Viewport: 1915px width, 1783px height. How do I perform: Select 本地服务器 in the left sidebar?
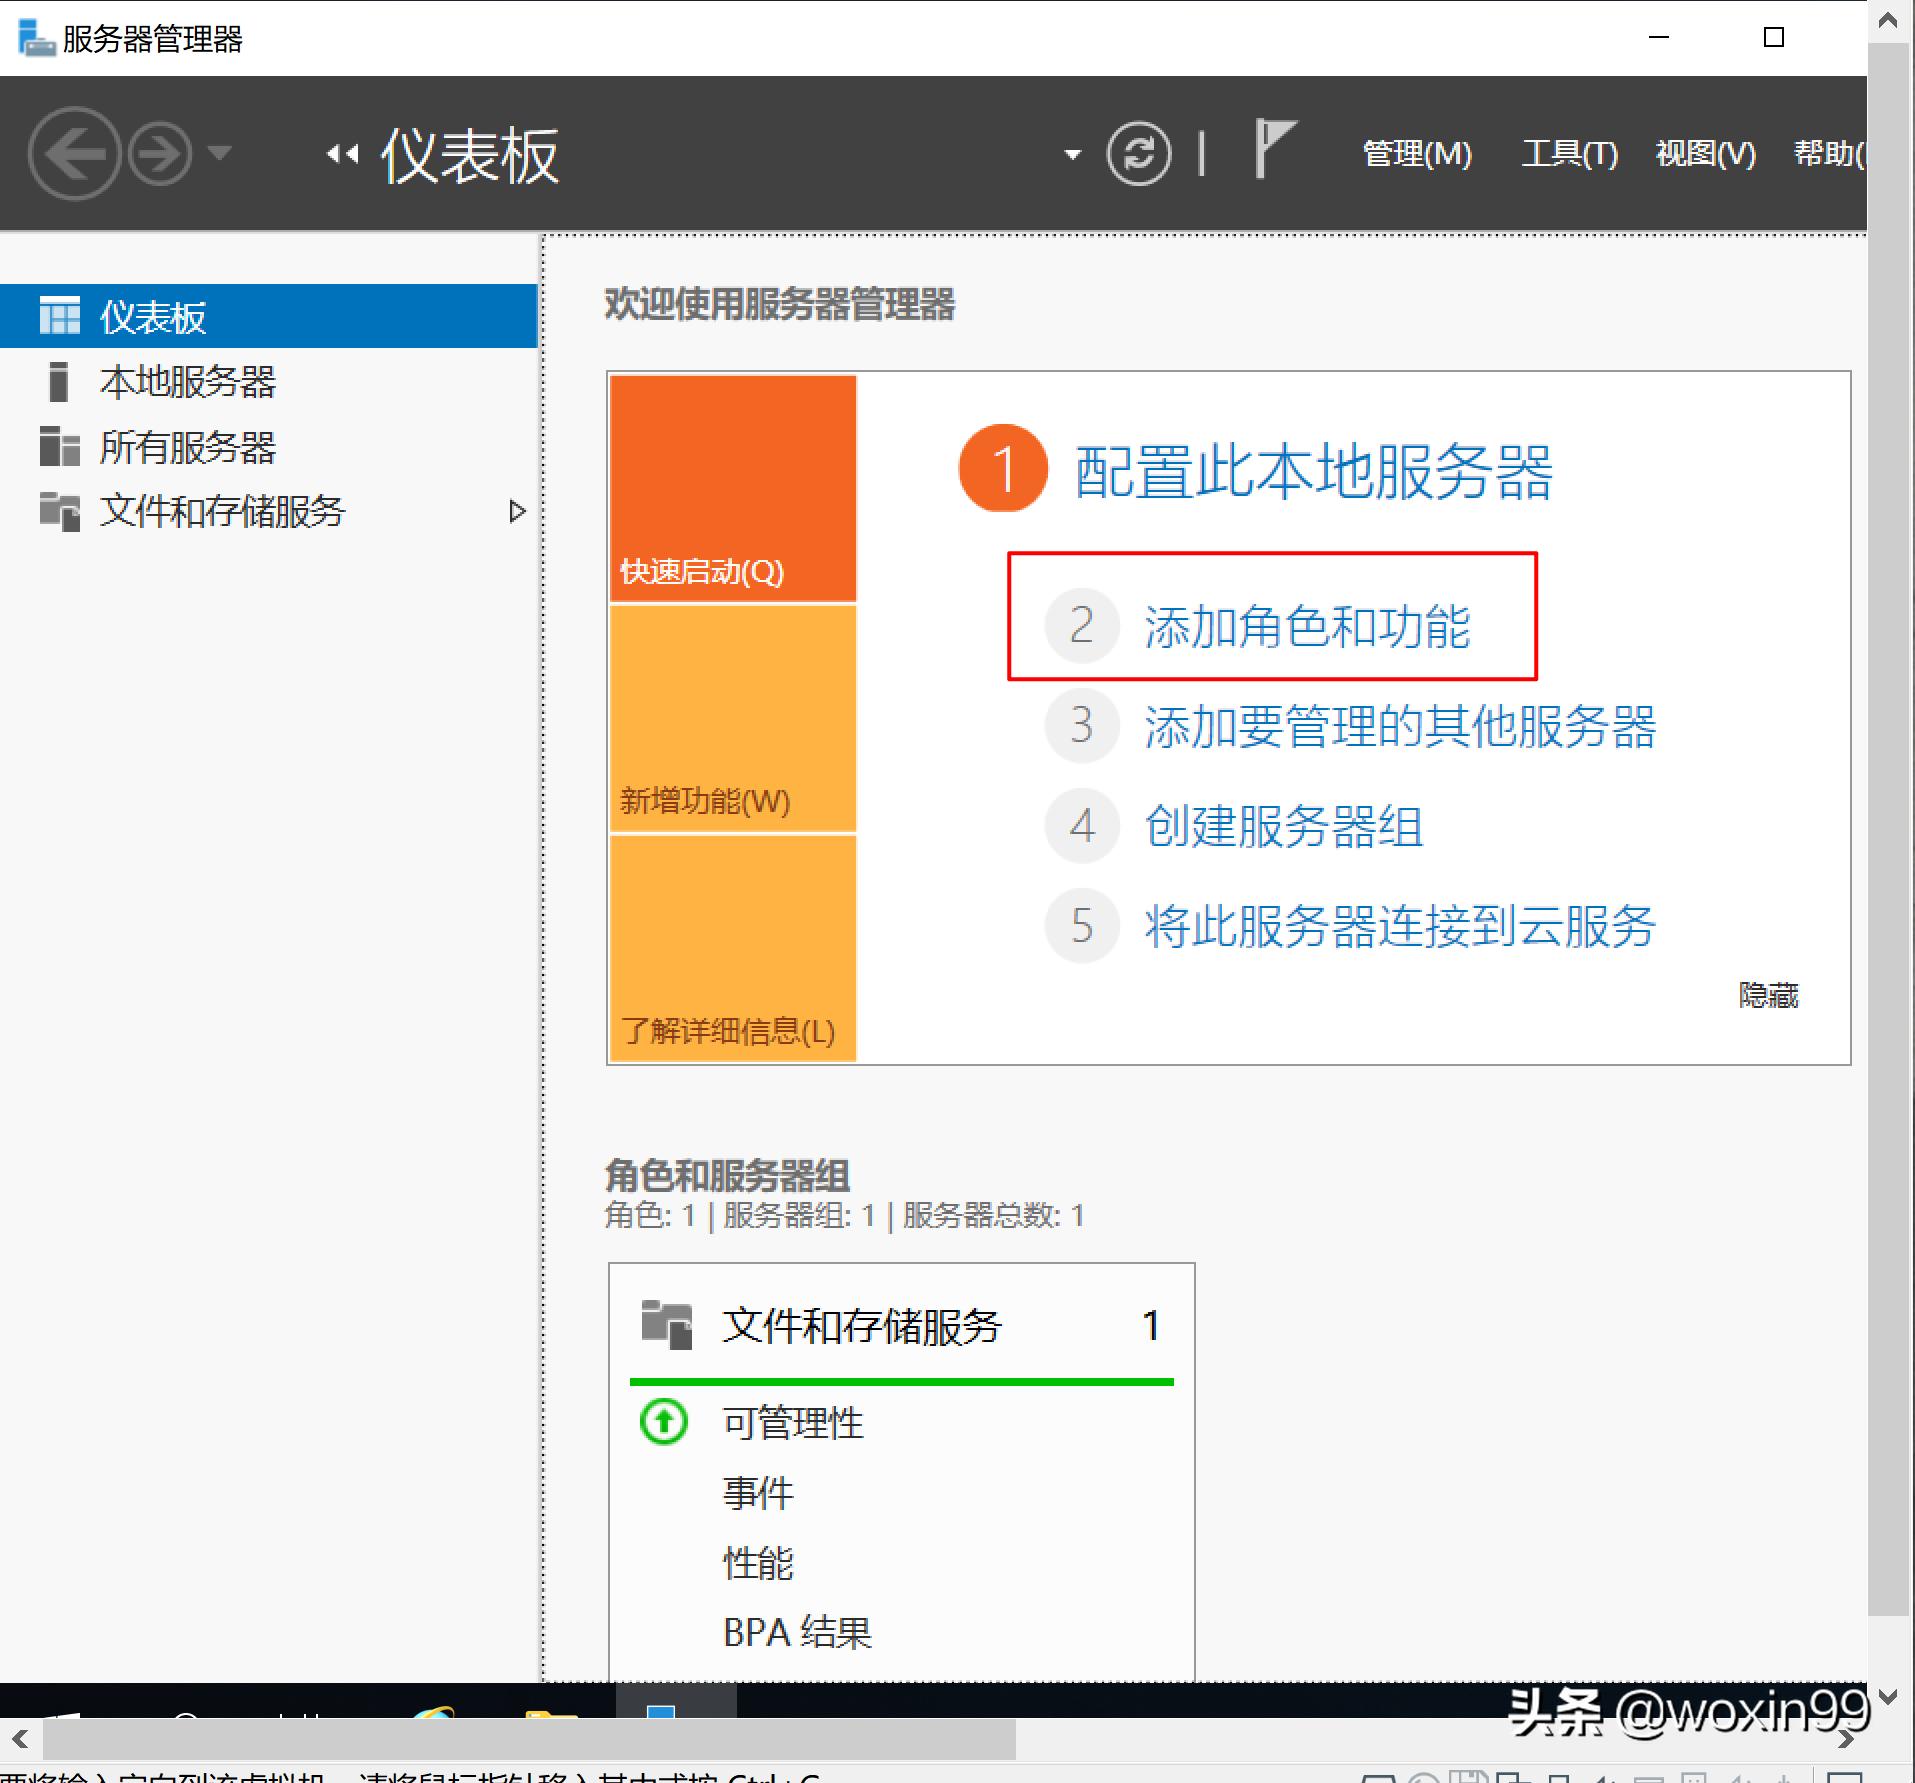click(188, 382)
